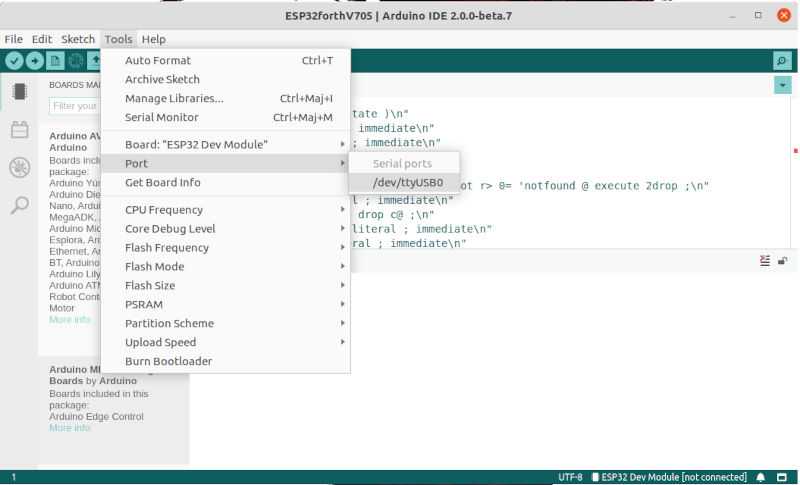Choose Get Board Info from Tools menu
The image size is (800, 485).
162,183
